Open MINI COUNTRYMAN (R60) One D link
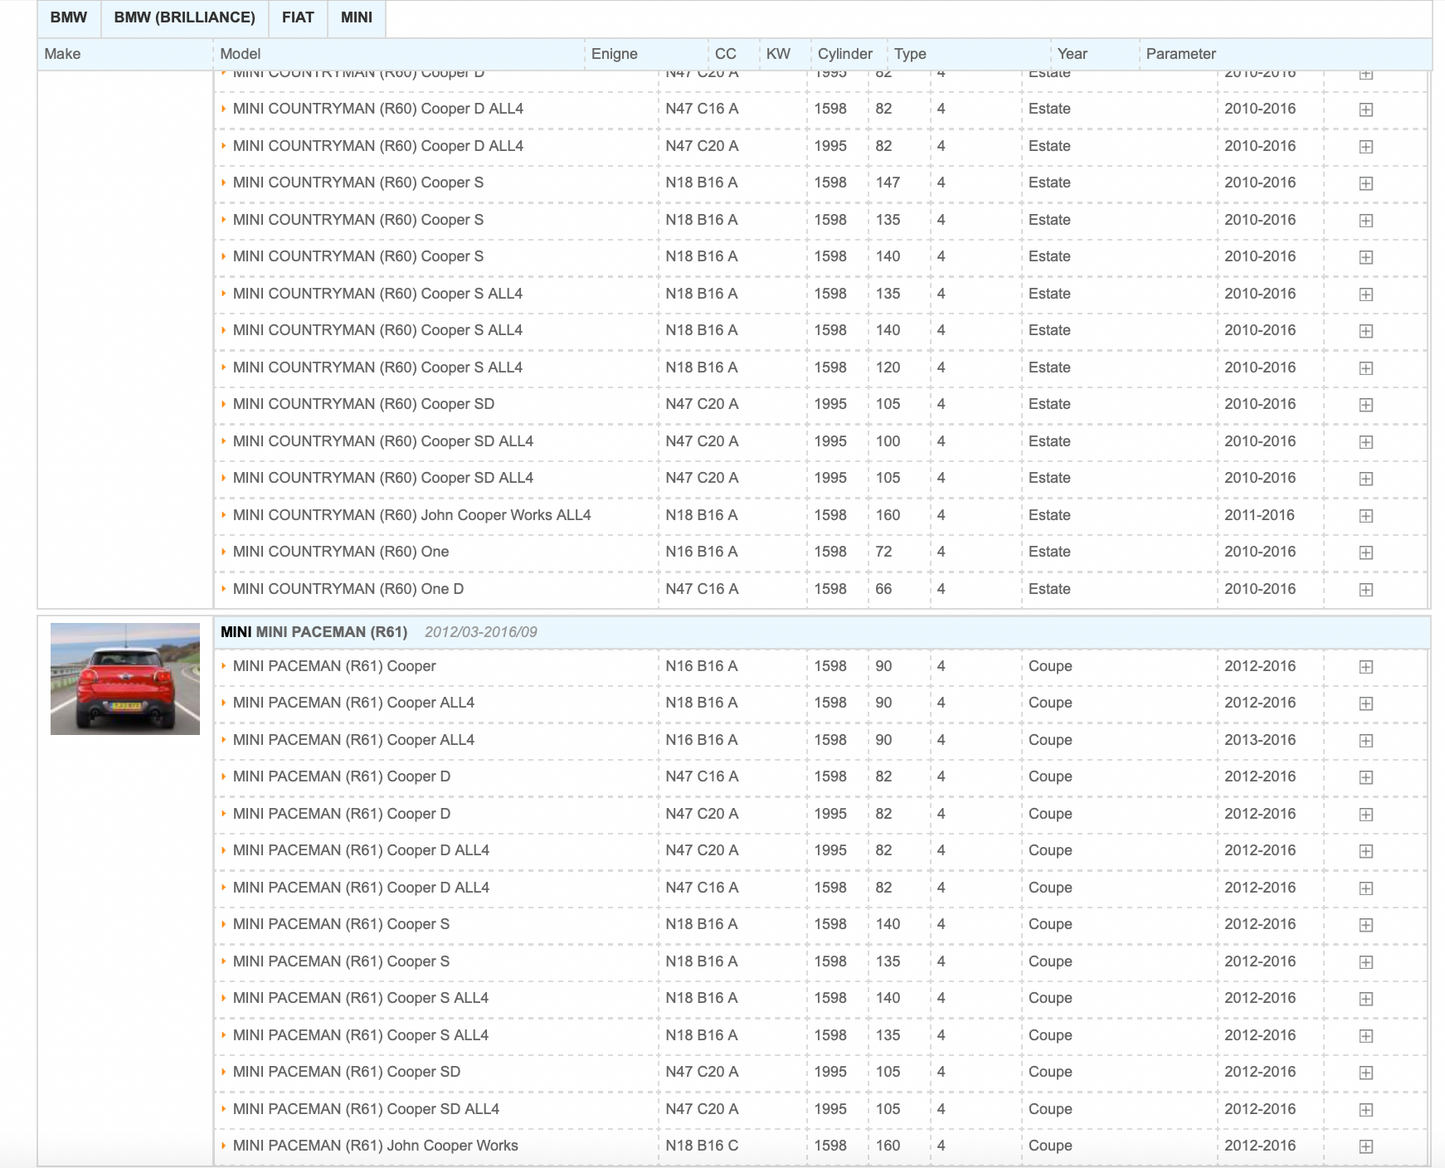 [348, 589]
